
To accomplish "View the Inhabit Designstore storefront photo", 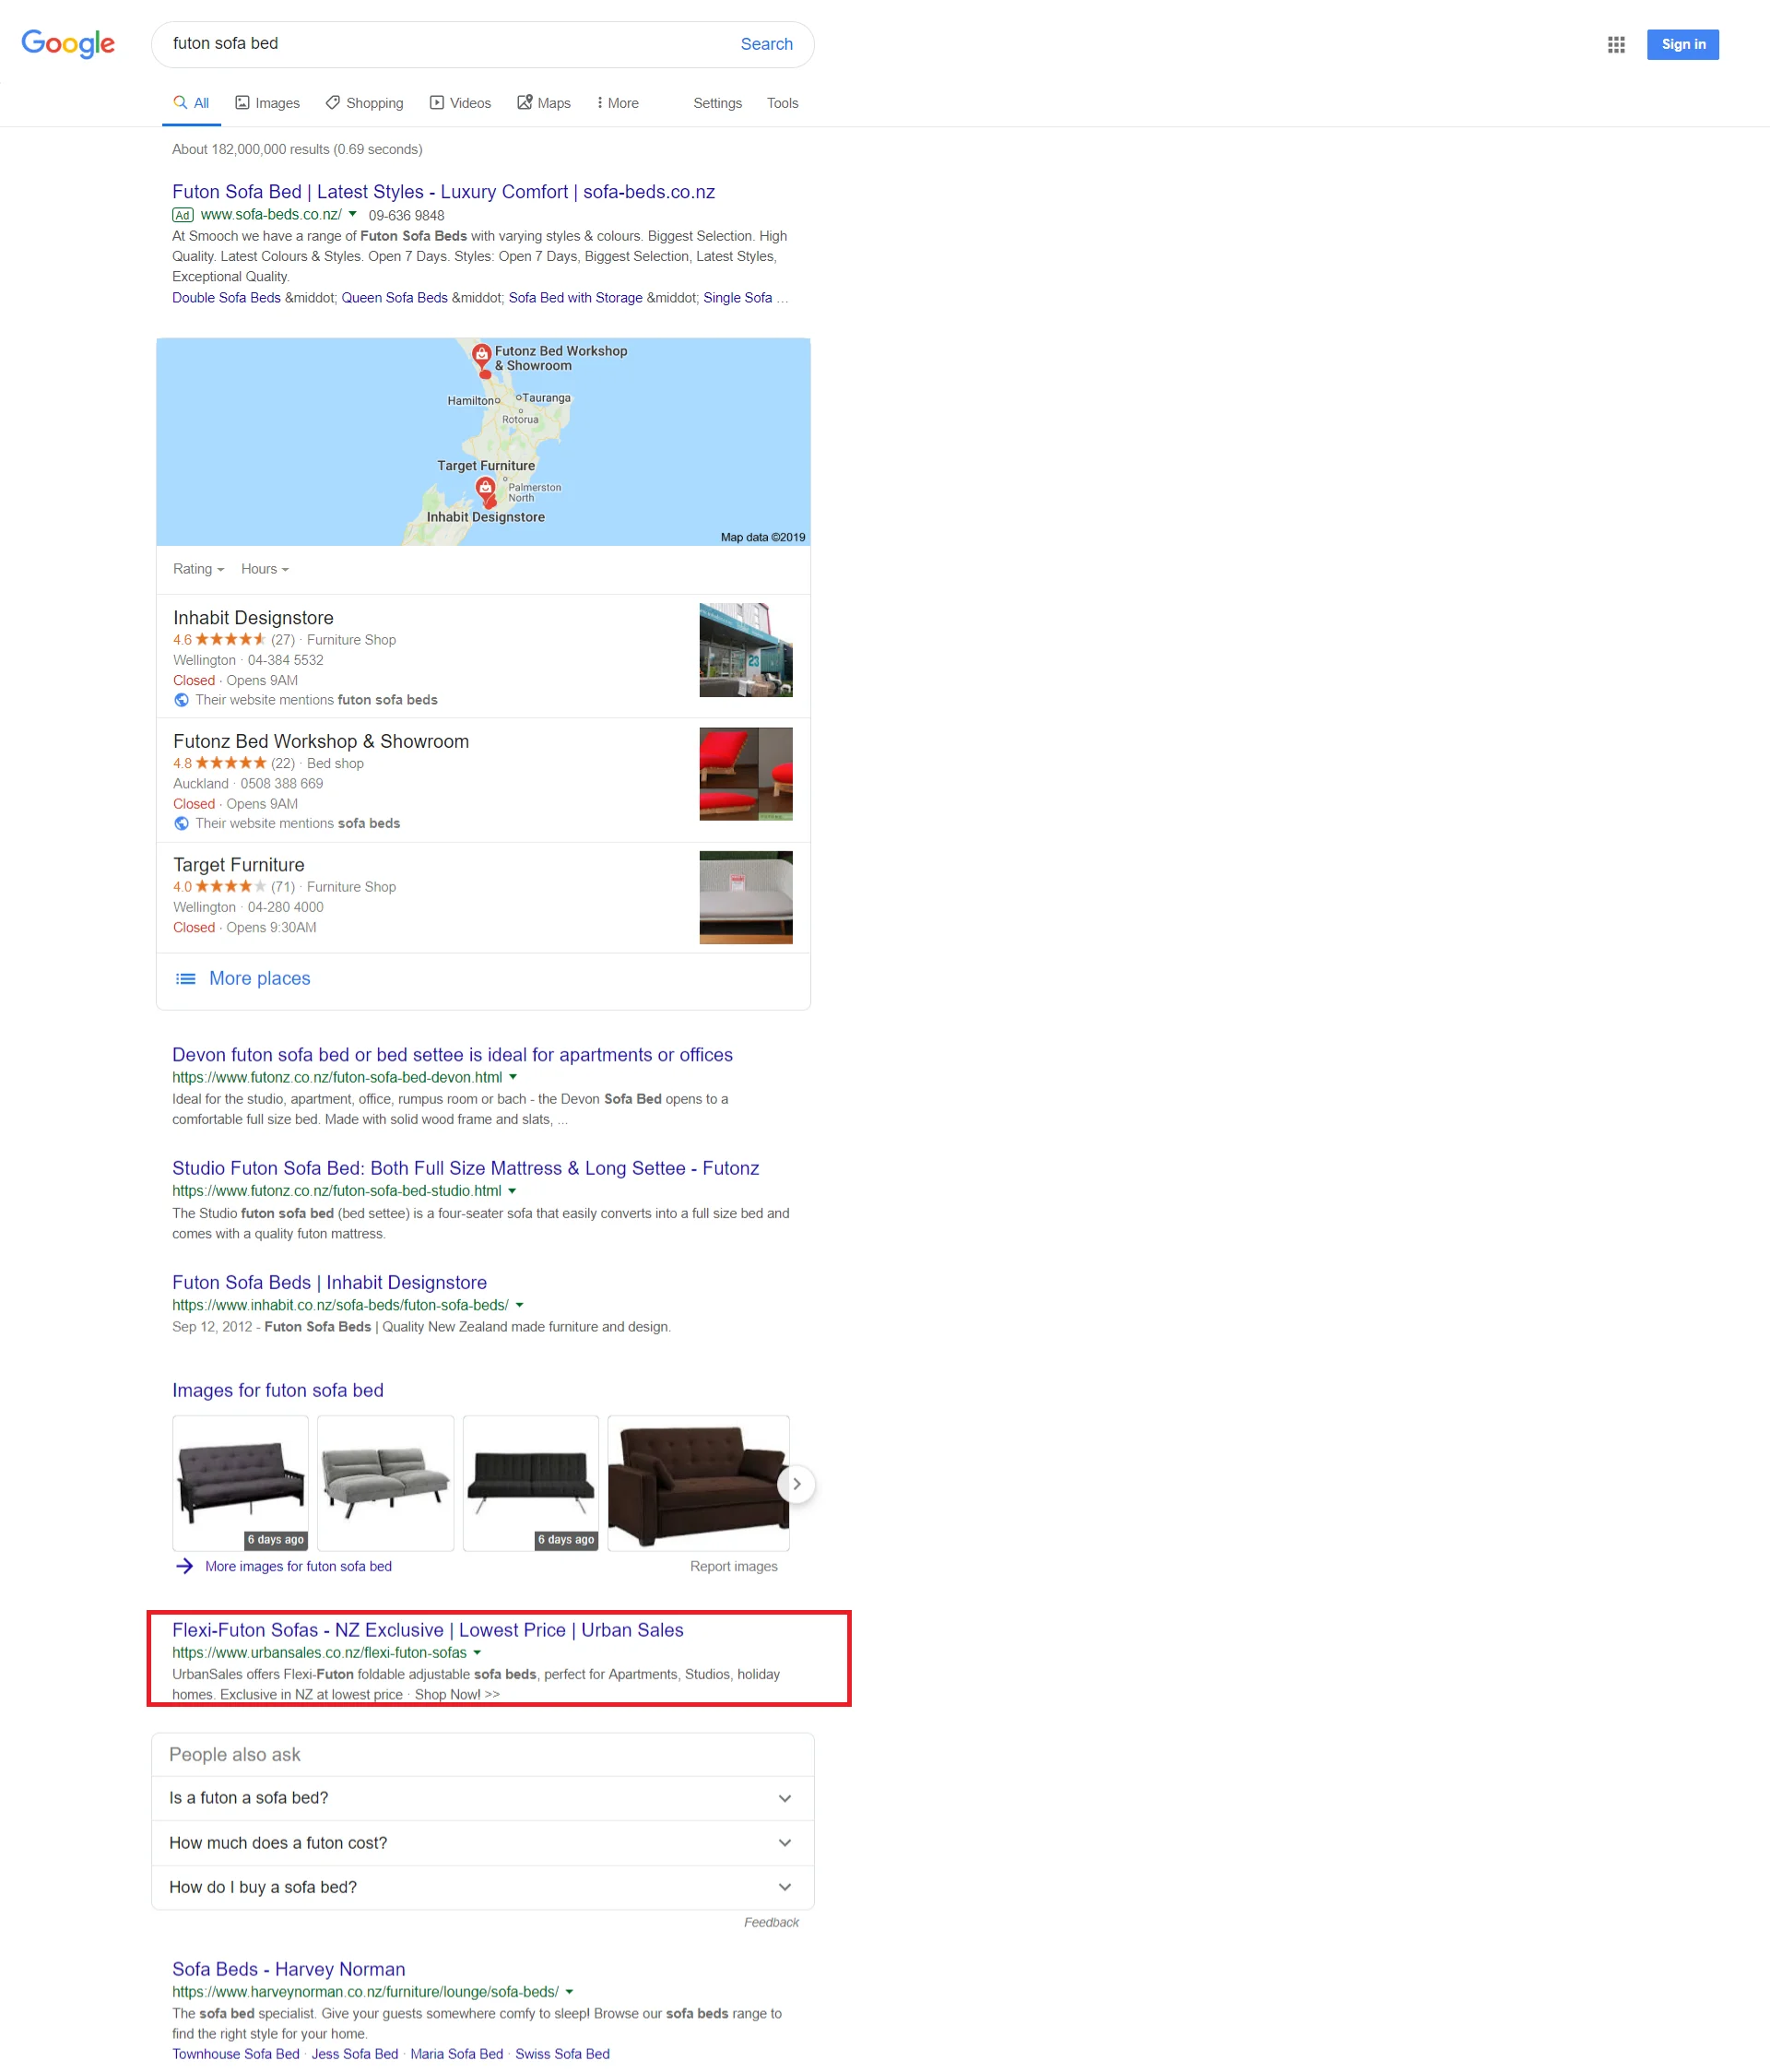I will tap(746, 650).
